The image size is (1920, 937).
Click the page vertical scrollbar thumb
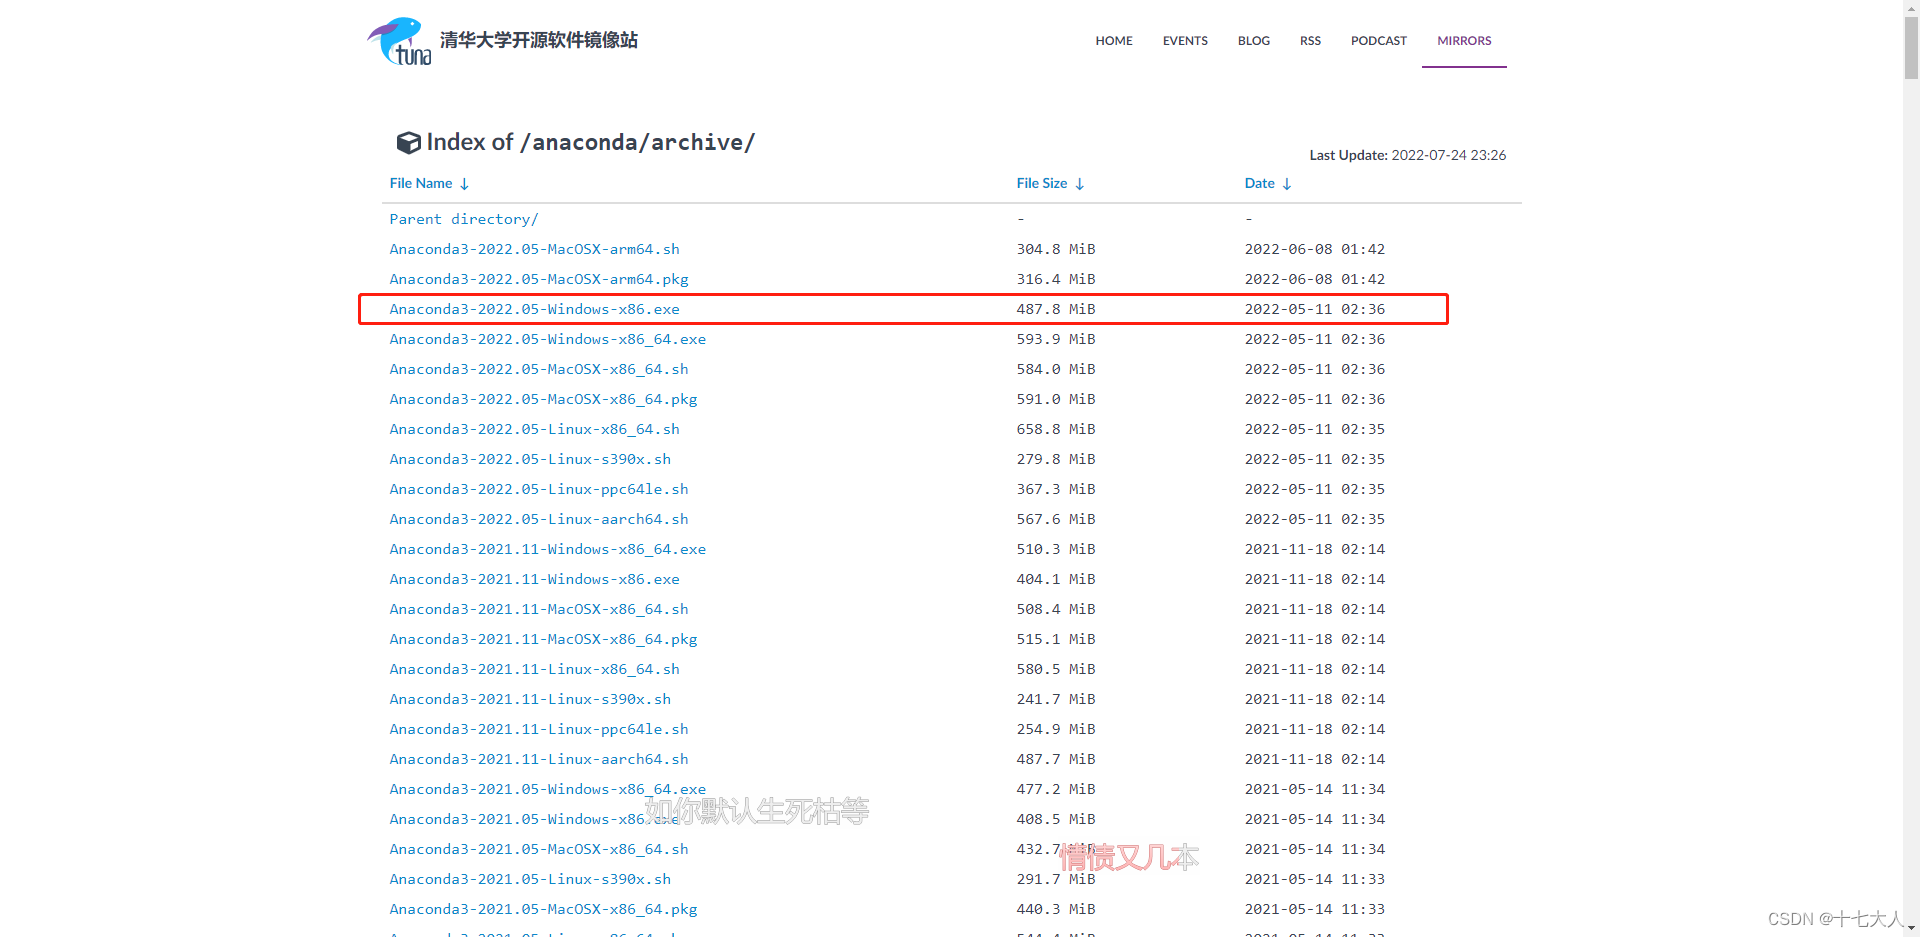(x=1911, y=47)
